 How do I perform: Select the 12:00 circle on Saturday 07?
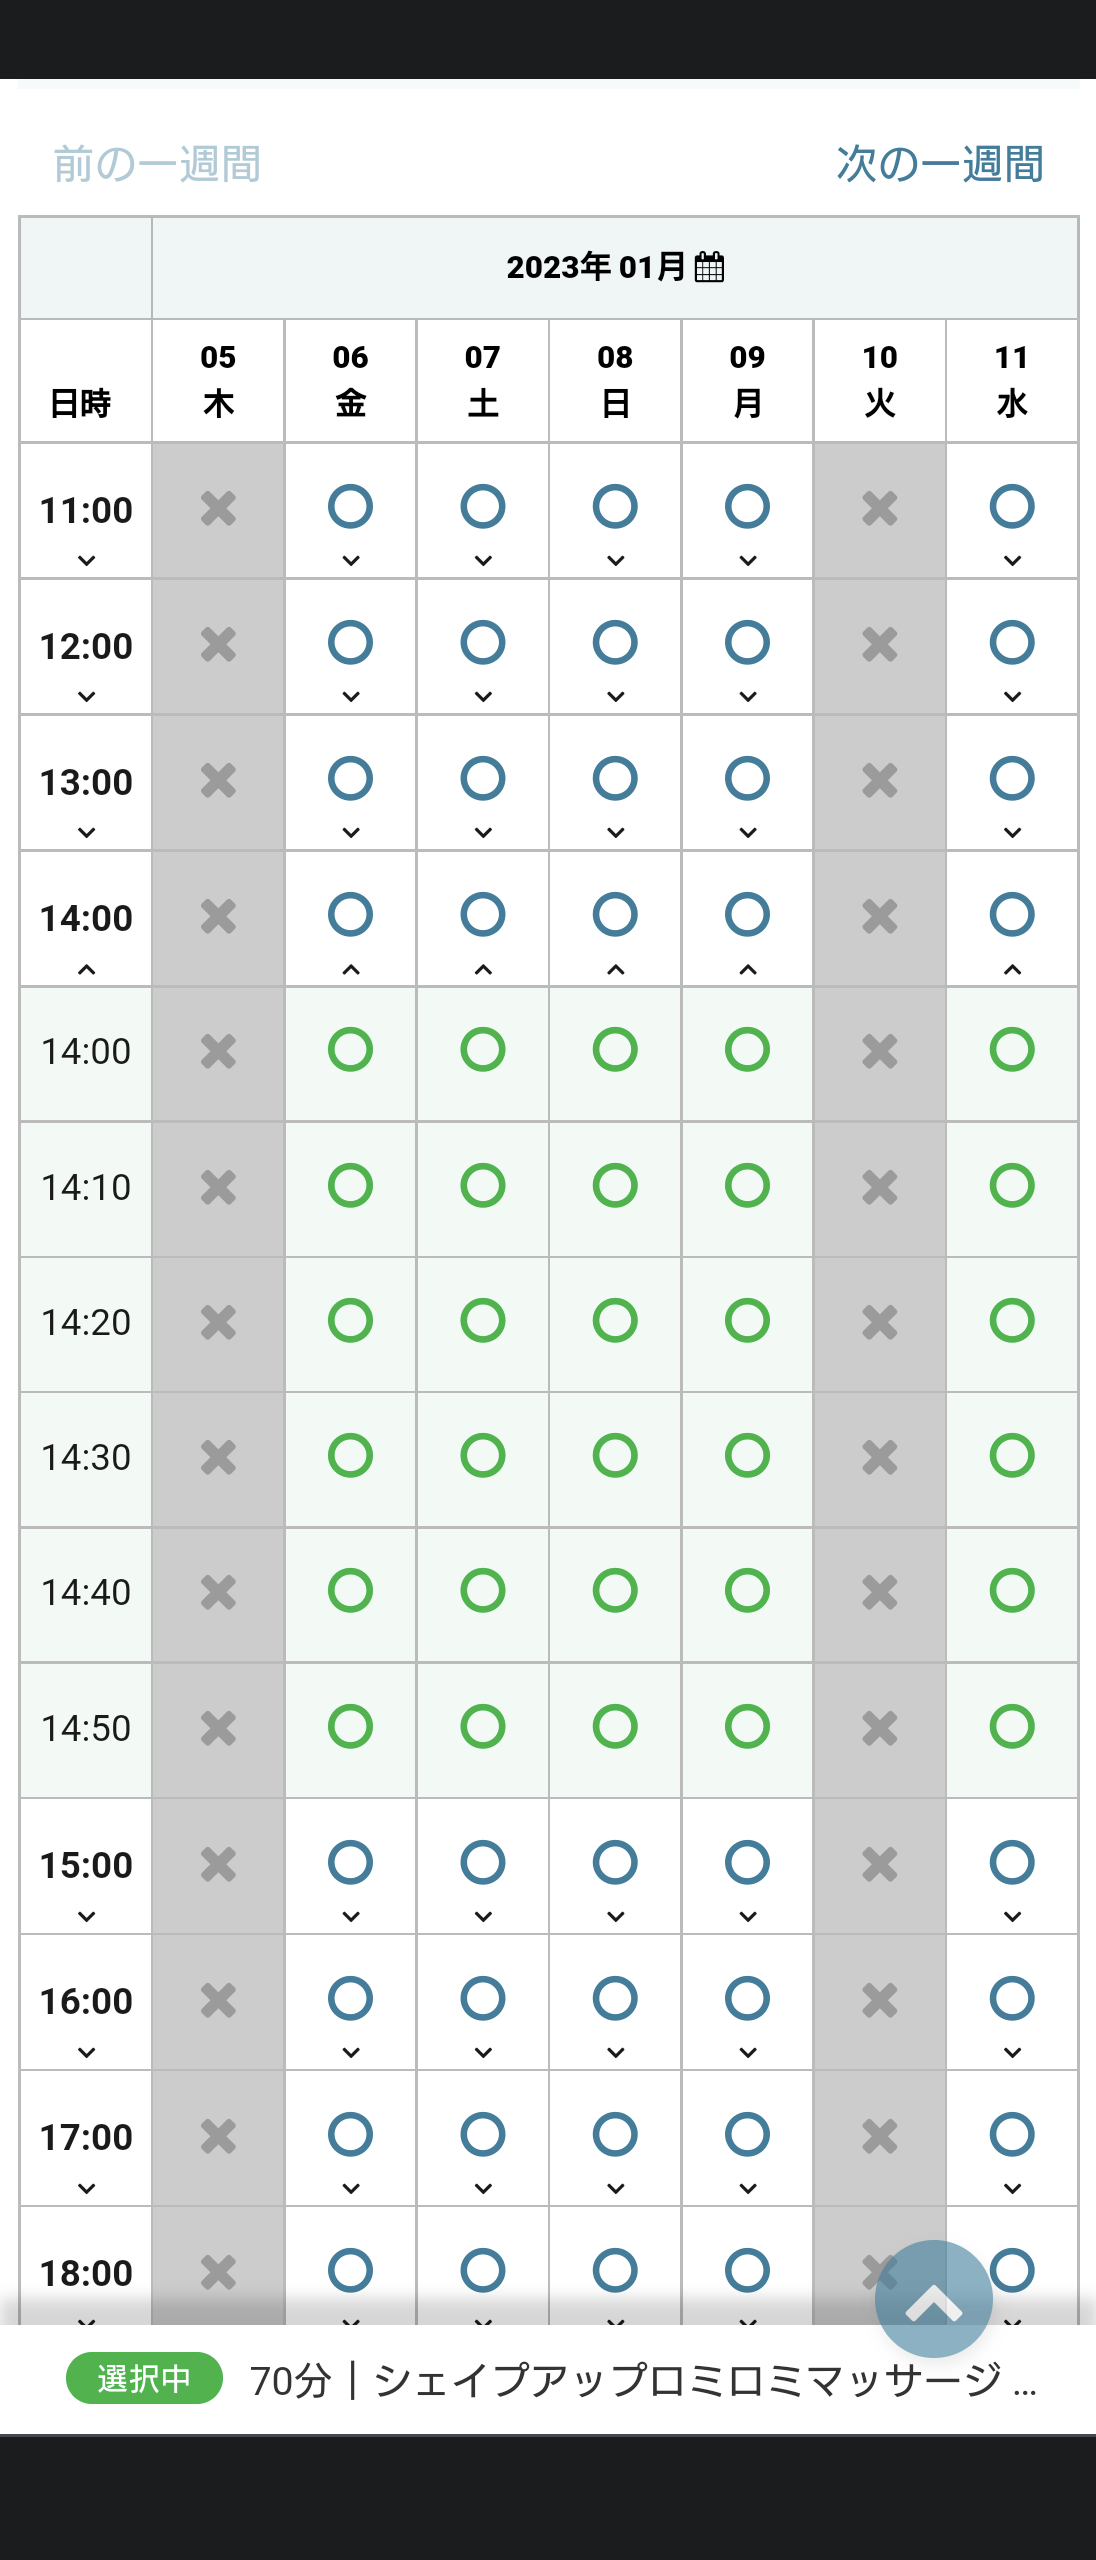click(x=483, y=642)
